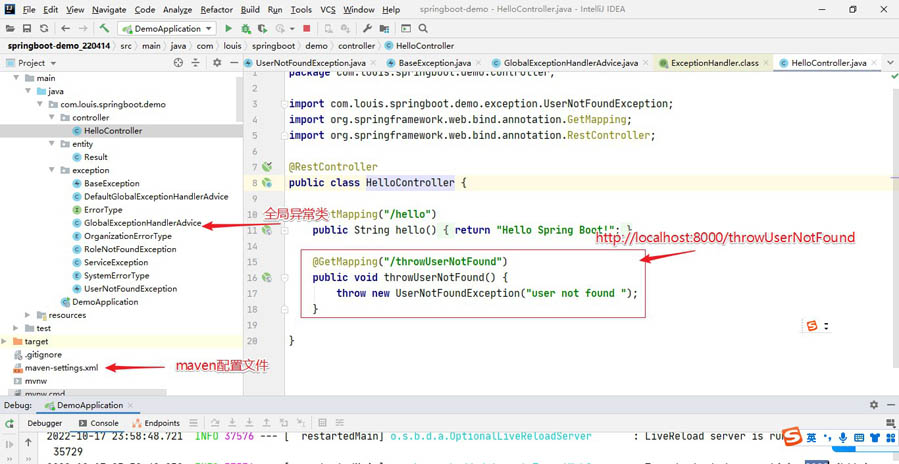Close the DemoApplication debug tab
Image resolution: width=899 pixels, height=464 pixels.
(x=132, y=405)
